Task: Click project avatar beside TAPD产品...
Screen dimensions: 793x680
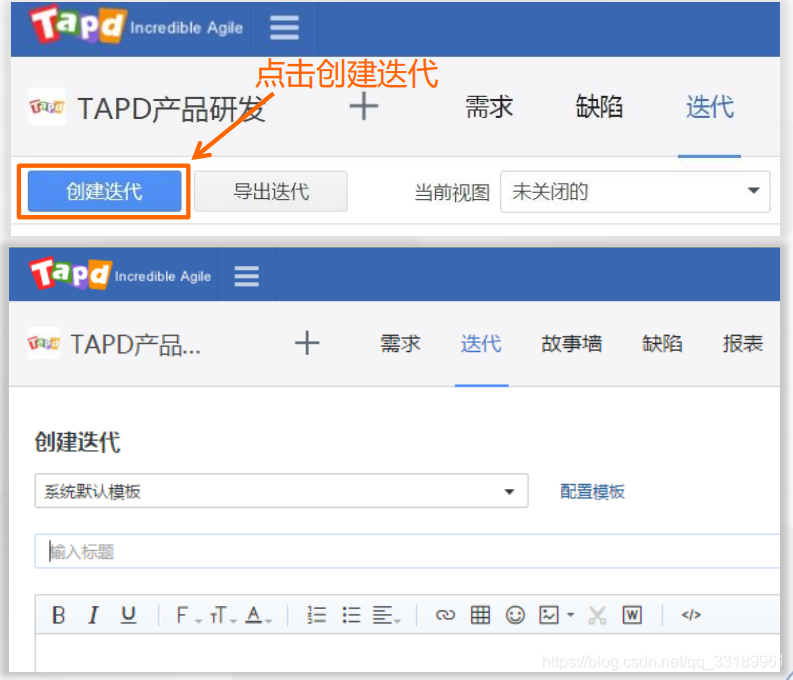Action: tap(43, 343)
